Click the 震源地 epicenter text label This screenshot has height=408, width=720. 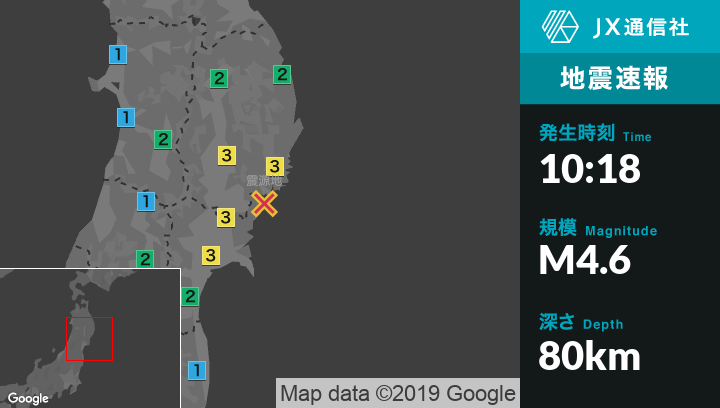(x=265, y=181)
